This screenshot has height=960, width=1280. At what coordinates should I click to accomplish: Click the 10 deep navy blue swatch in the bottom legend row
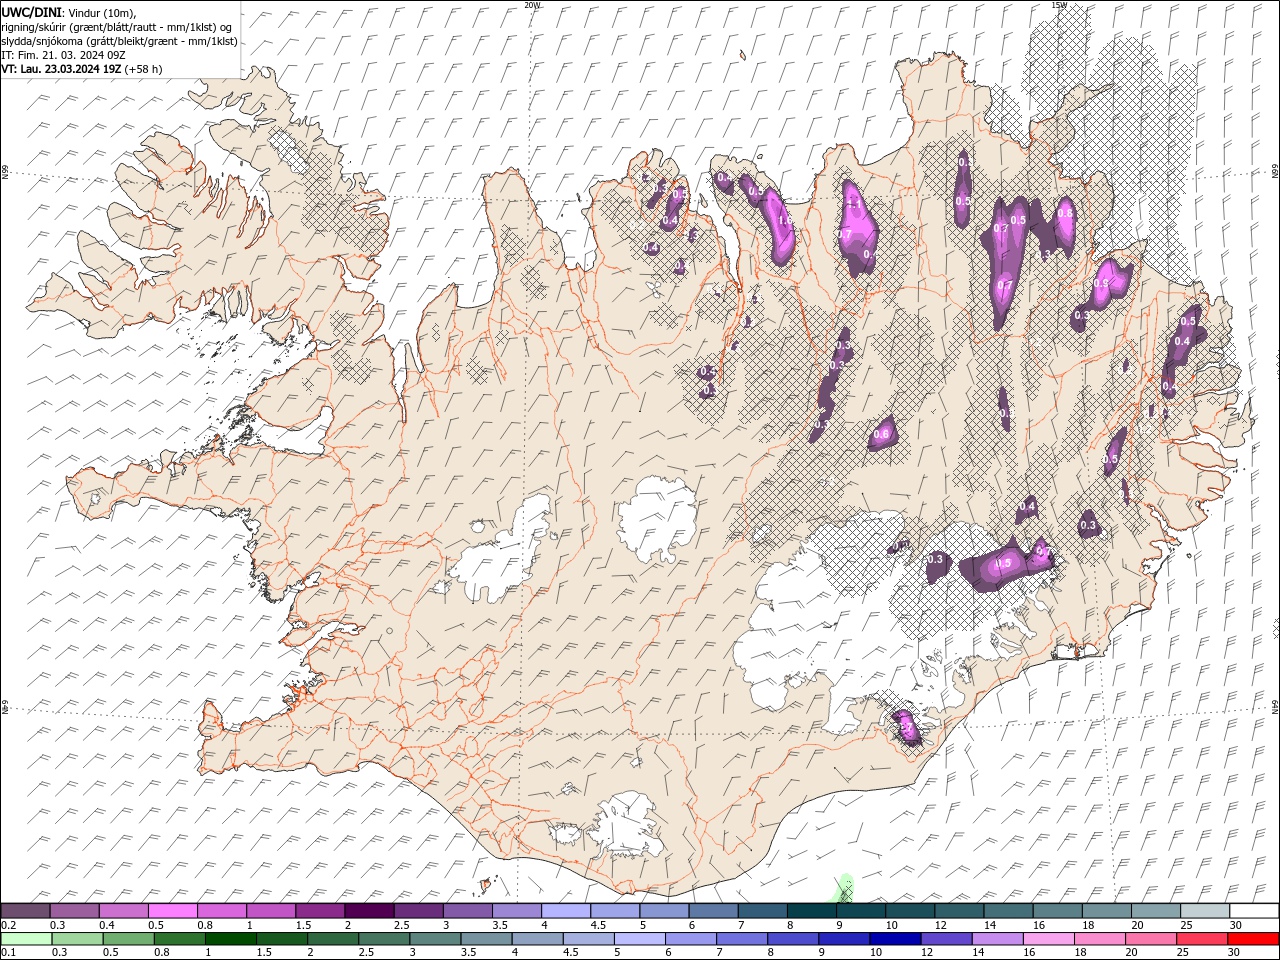[895, 939]
